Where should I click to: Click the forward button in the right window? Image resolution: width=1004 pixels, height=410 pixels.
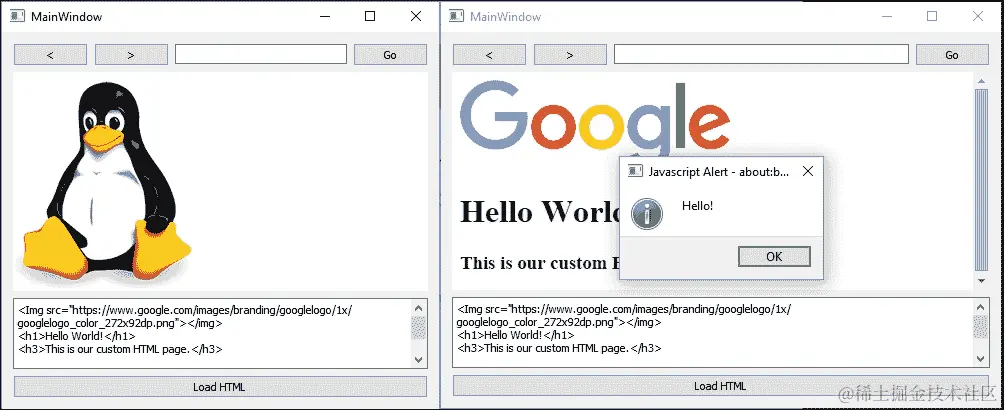coord(570,55)
